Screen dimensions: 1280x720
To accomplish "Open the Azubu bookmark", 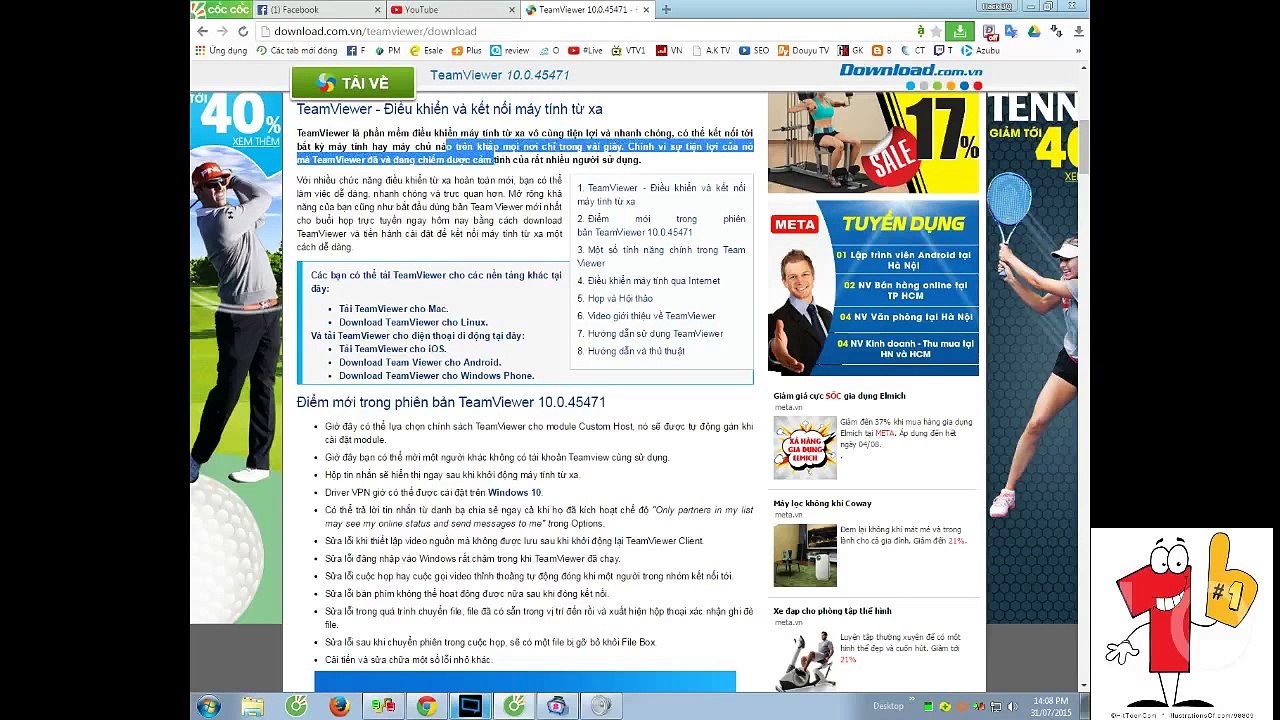I will click(981, 51).
